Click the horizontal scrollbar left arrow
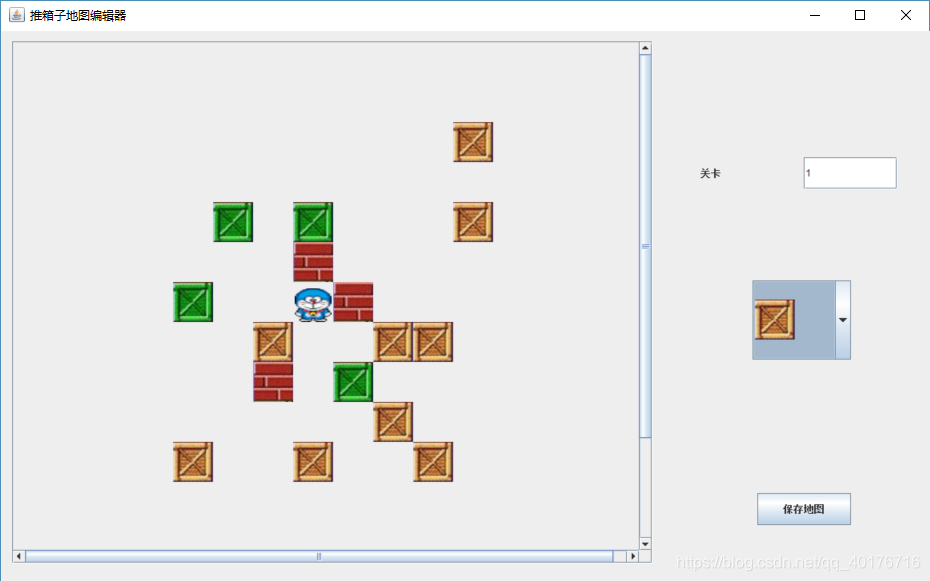930x581 pixels. coord(19,556)
